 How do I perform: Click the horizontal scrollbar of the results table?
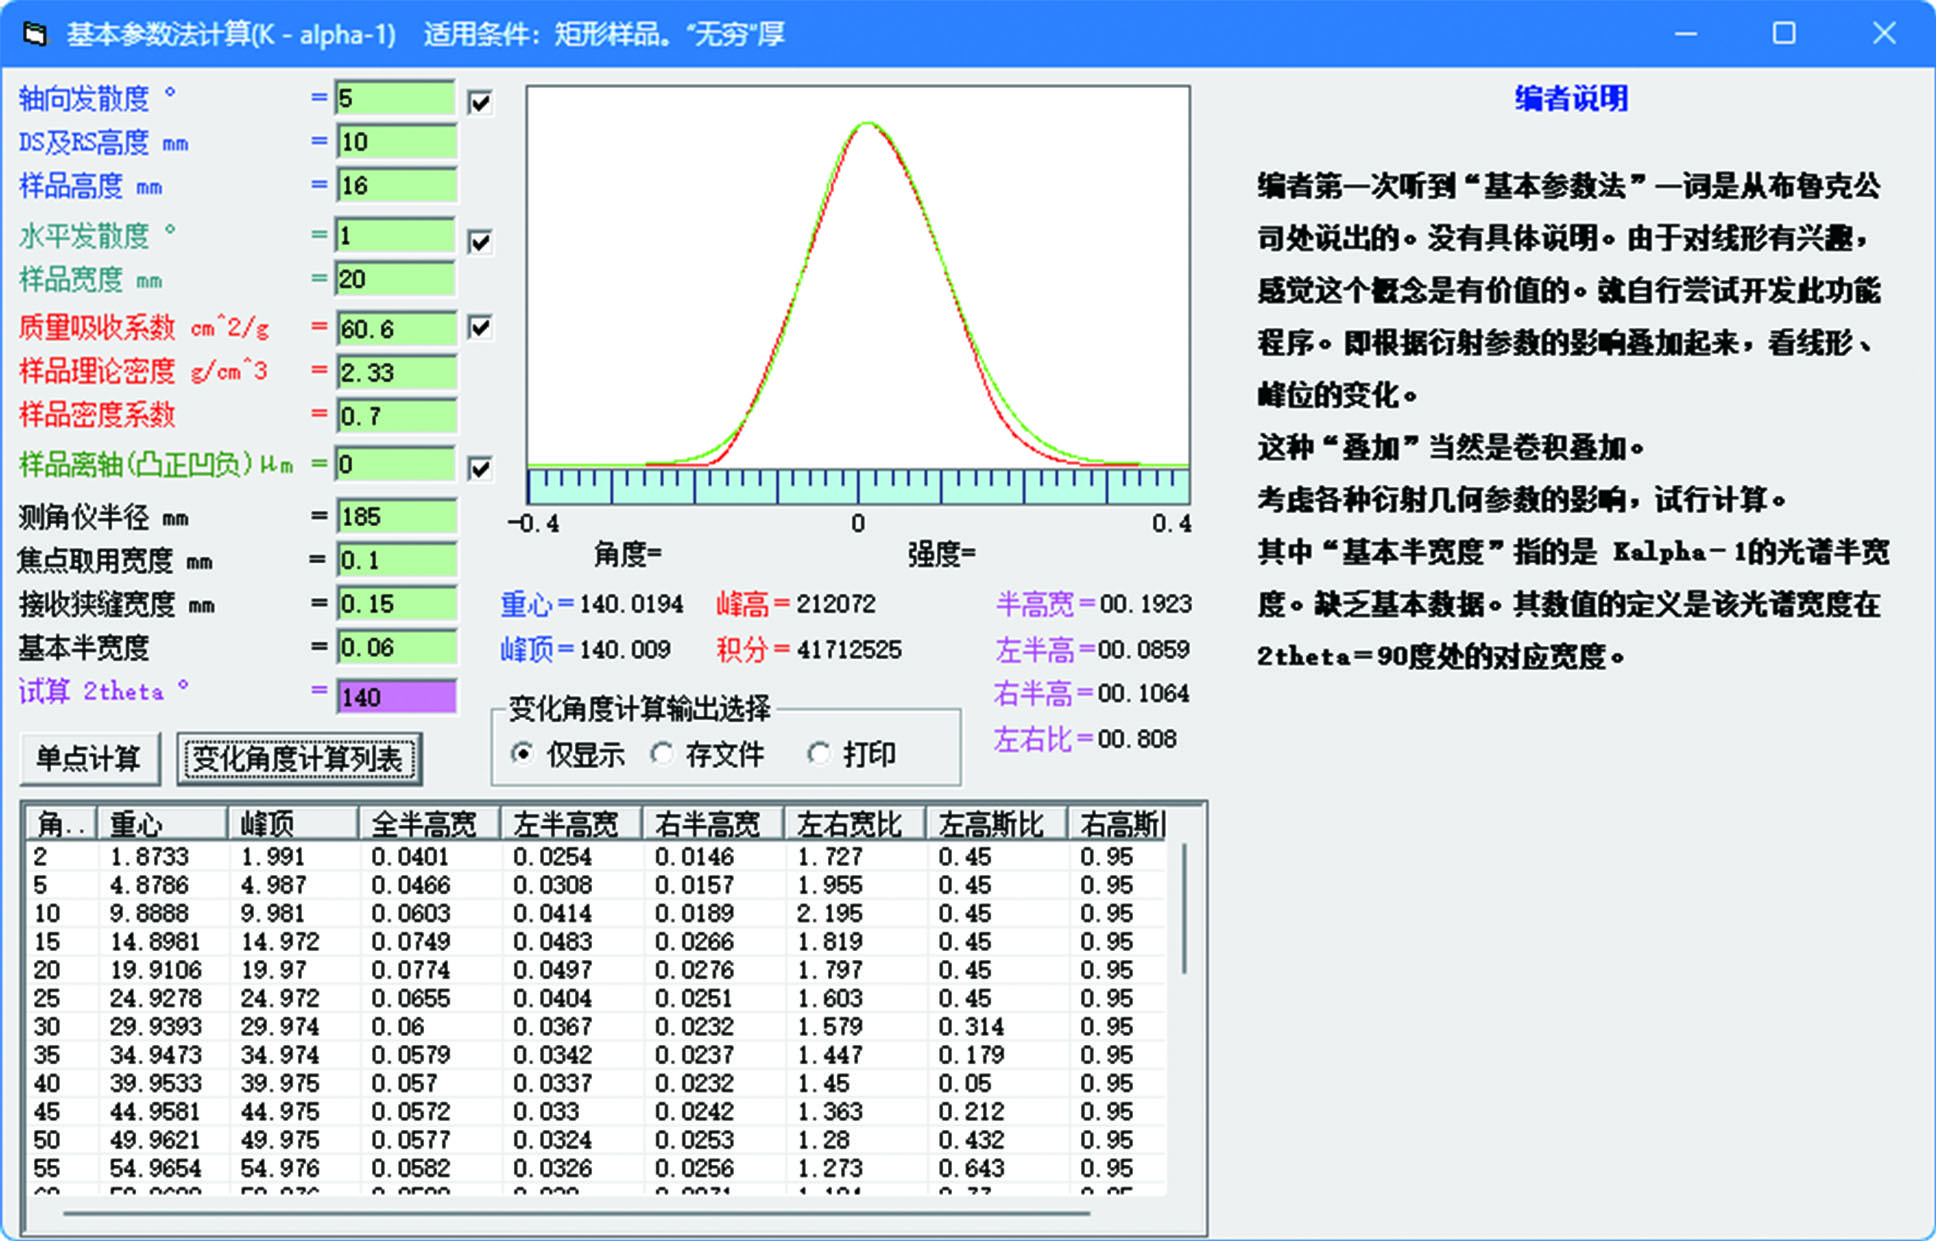click(x=577, y=1213)
